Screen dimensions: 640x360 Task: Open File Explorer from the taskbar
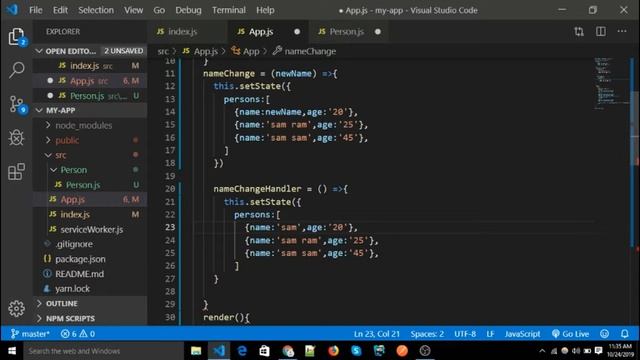(x=196, y=351)
